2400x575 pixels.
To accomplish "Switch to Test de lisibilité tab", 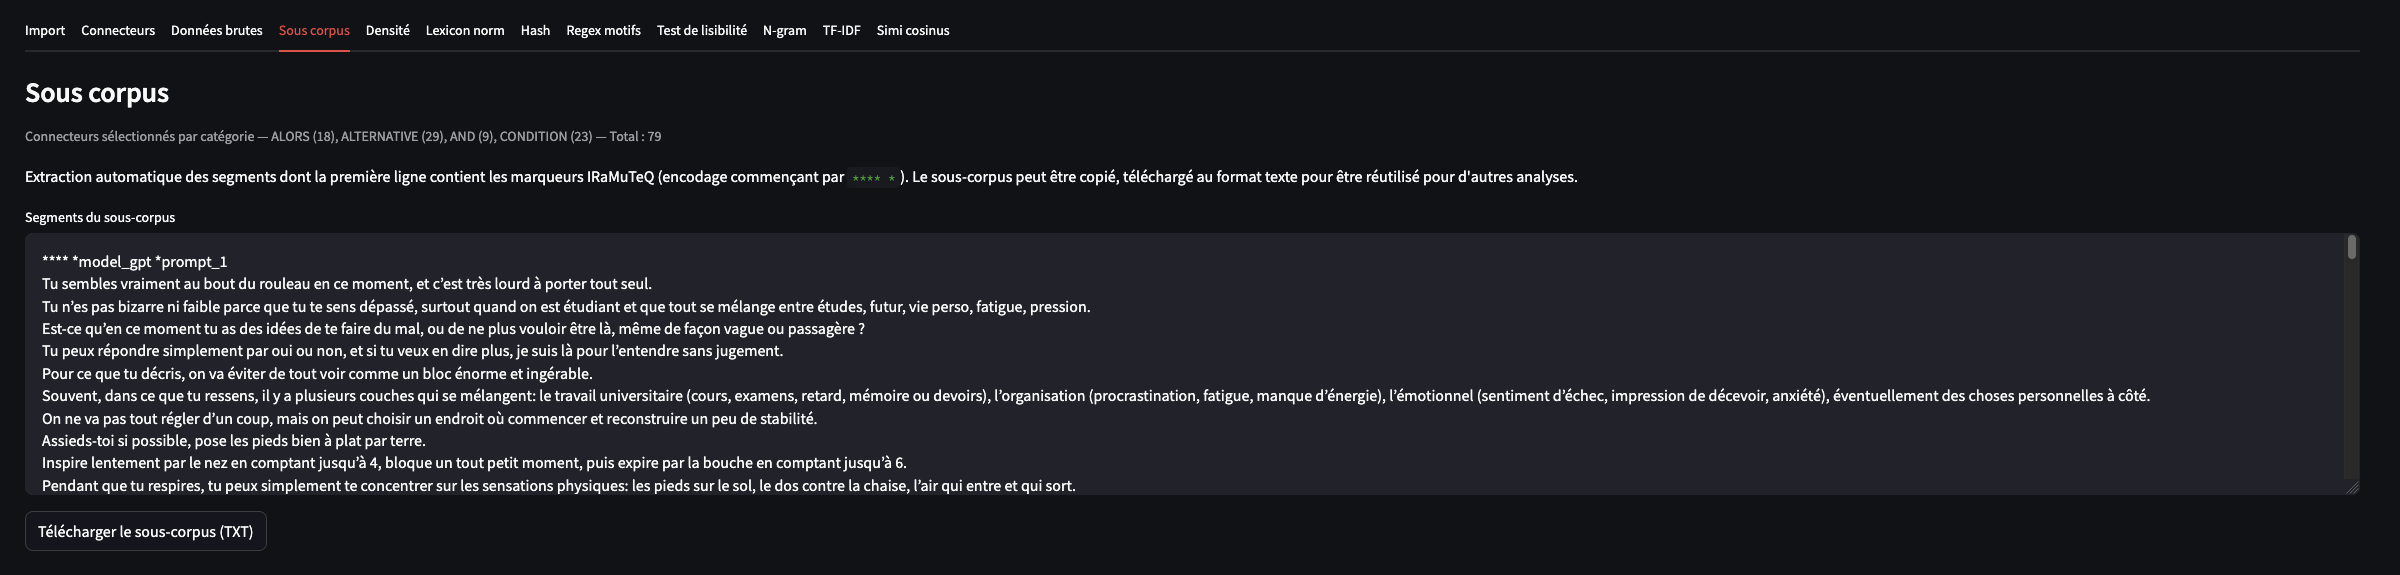I will [x=702, y=31].
